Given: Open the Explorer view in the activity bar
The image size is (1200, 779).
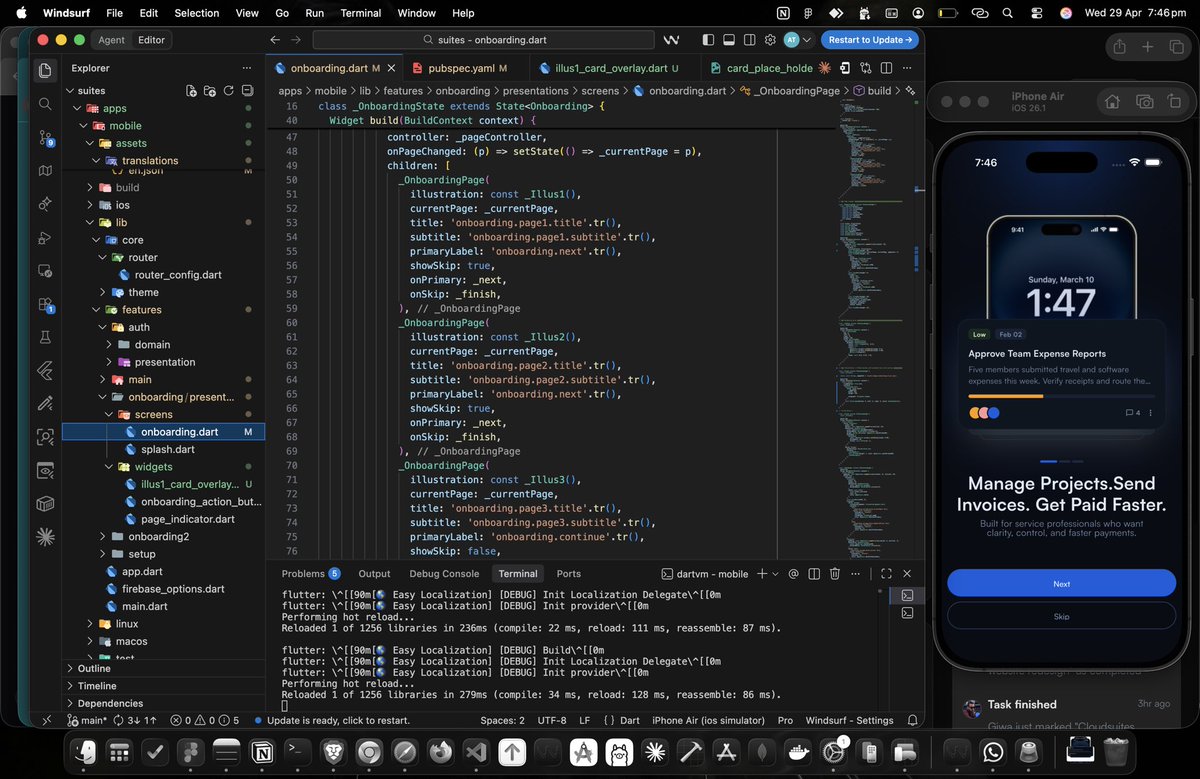Looking at the screenshot, I should coord(44,70).
